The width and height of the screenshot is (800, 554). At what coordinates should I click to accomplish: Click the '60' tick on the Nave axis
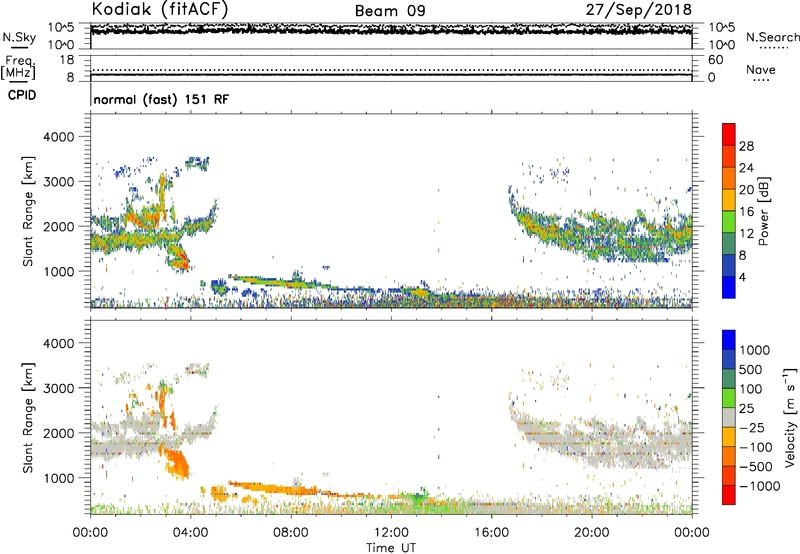click(x=716, y=60)
